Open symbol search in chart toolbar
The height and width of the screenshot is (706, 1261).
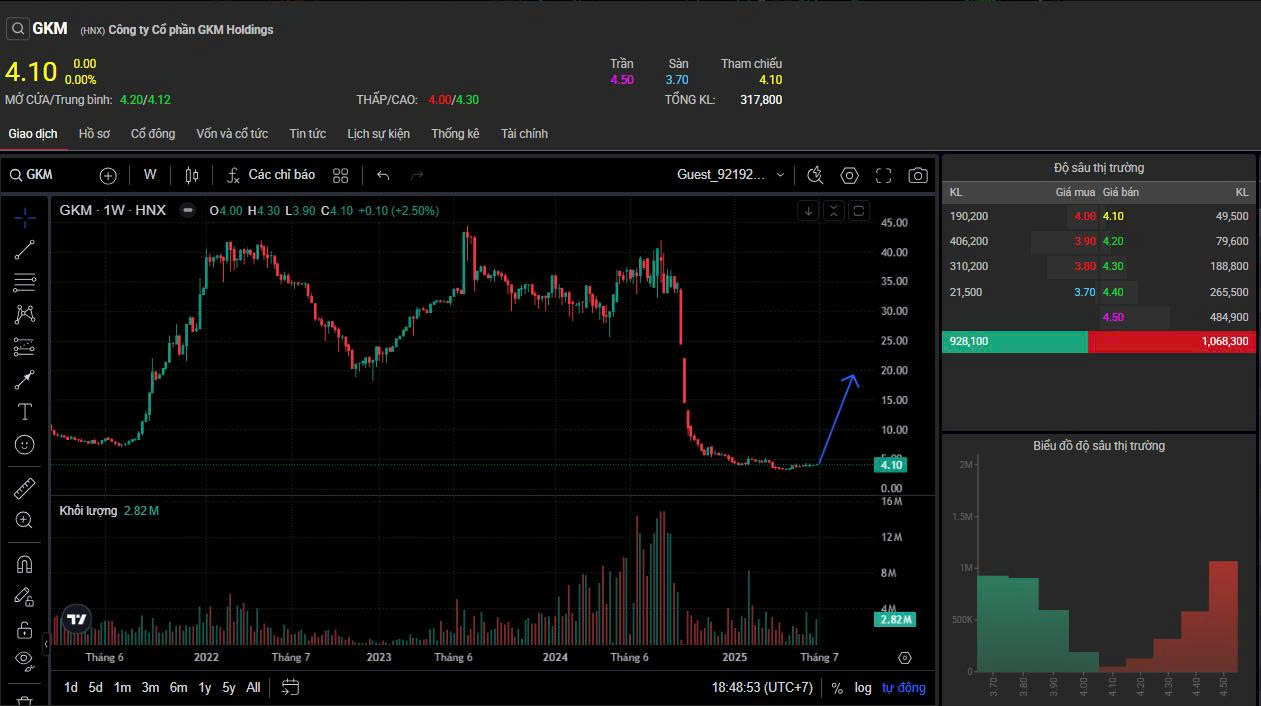pos(31,175)
